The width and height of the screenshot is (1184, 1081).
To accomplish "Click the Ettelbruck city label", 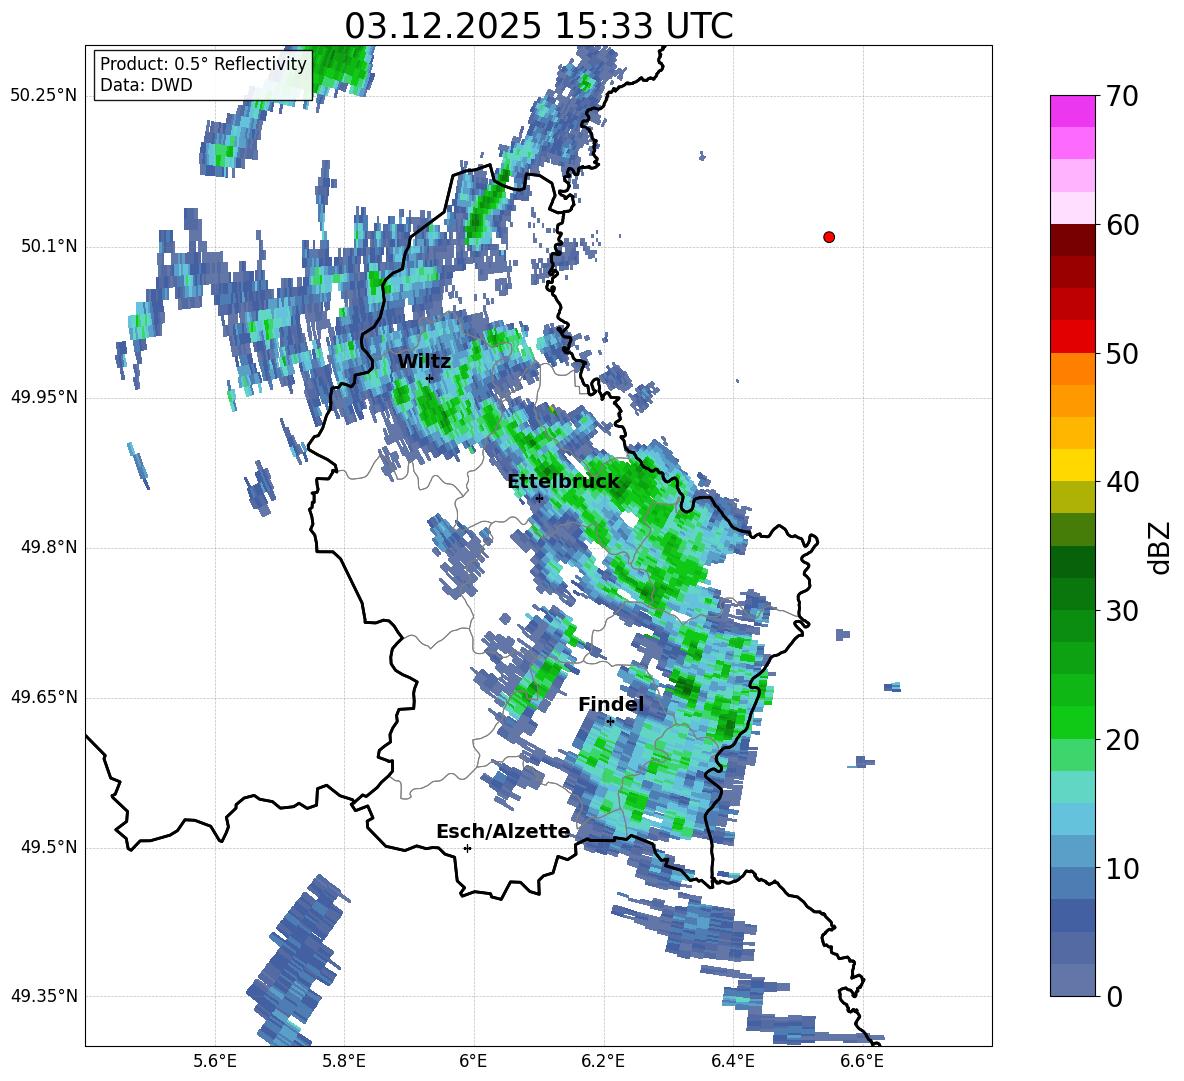I will click(563, 481).
